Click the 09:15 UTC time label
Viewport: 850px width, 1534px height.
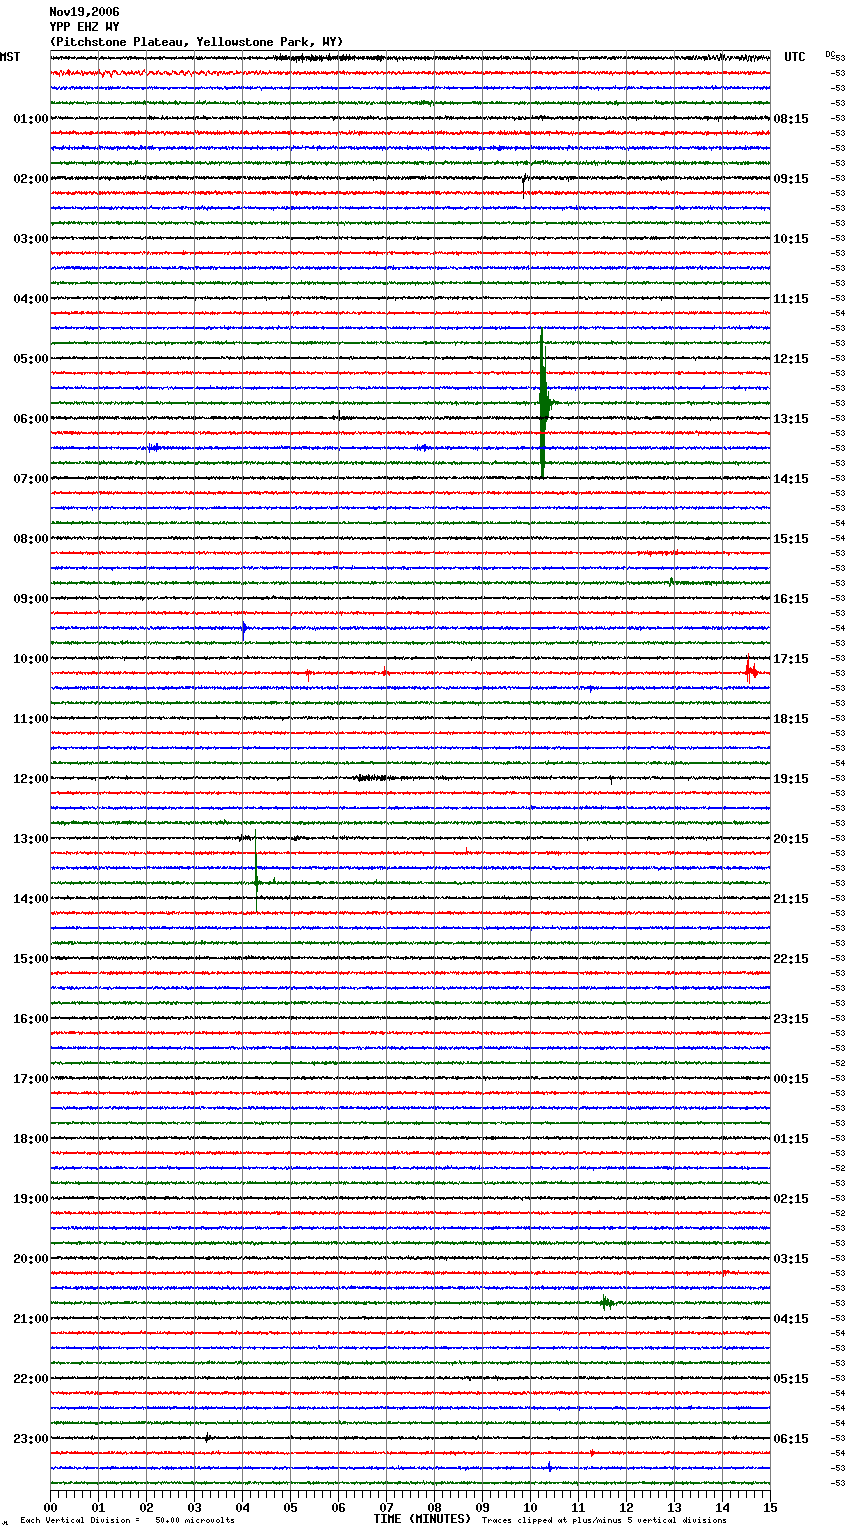(x=791, y=179)
